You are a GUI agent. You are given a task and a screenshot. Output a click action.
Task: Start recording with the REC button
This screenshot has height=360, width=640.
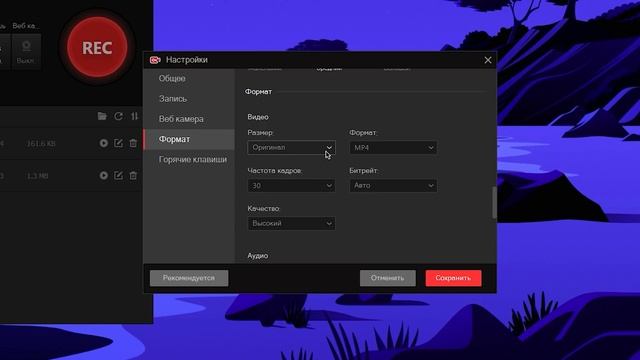[x=97, y=47]
